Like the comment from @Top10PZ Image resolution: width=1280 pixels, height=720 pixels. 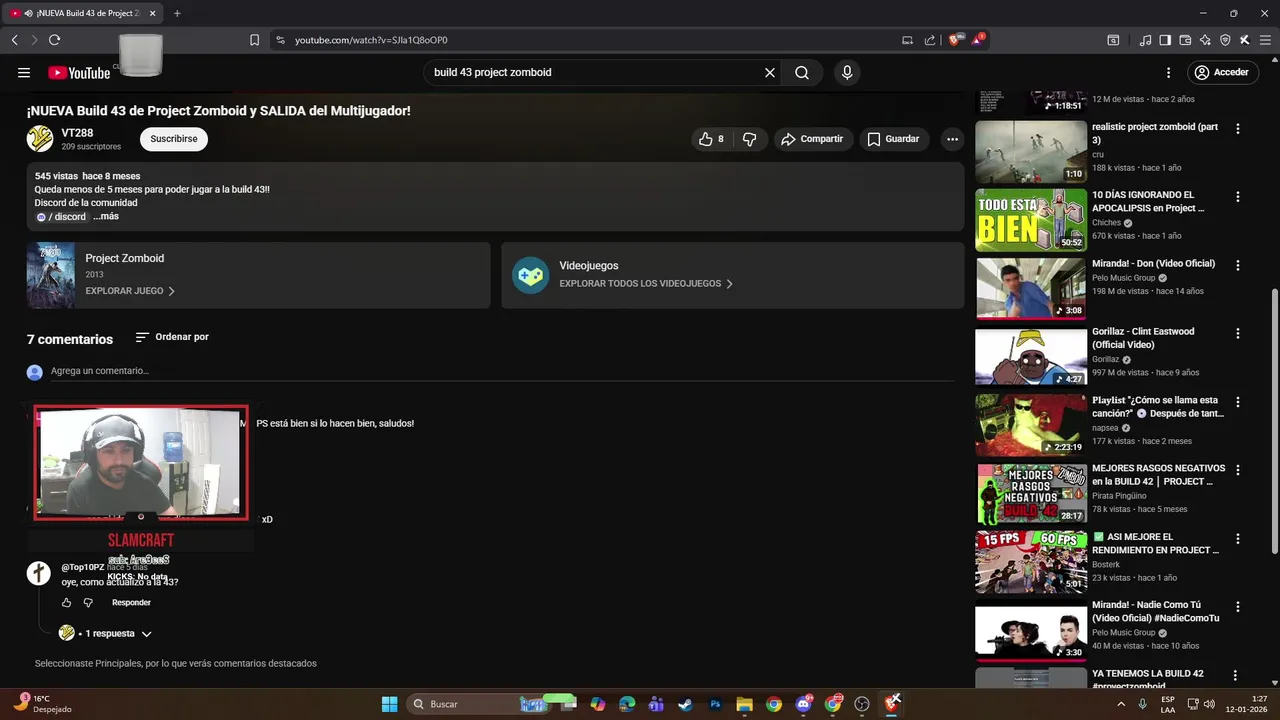click(67, 603)
